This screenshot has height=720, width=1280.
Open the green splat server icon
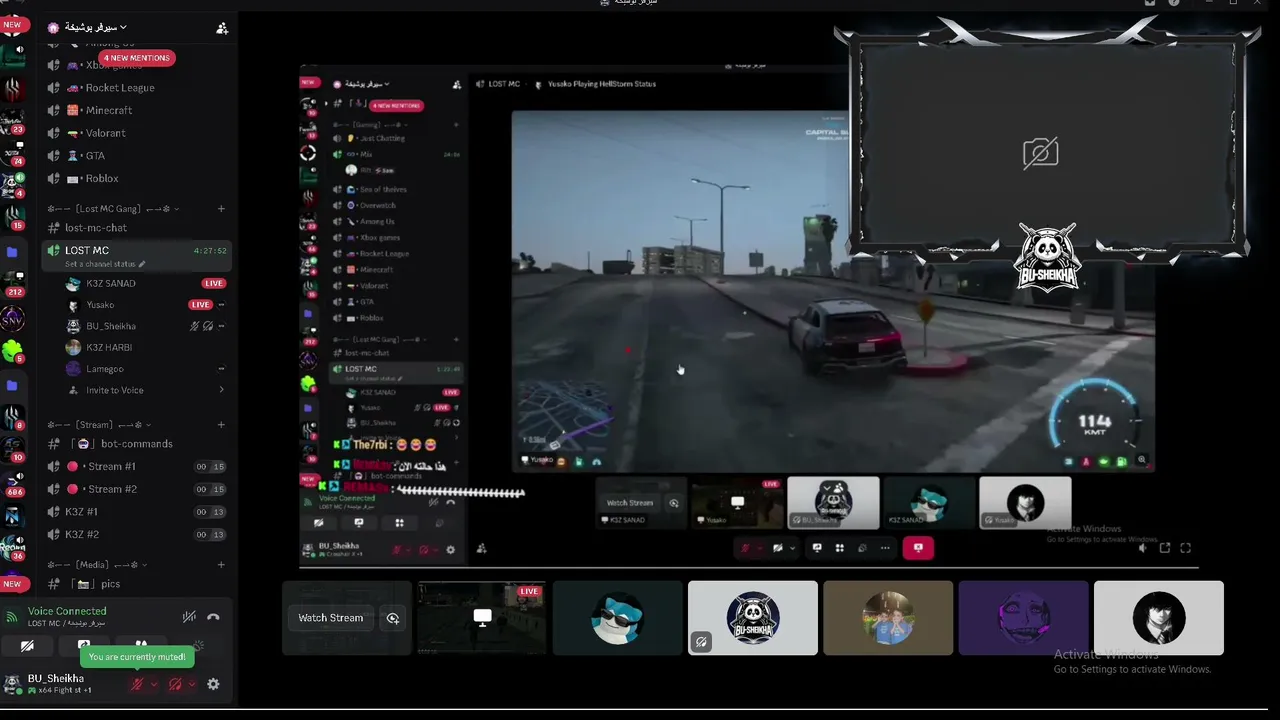tap(13, 351)
